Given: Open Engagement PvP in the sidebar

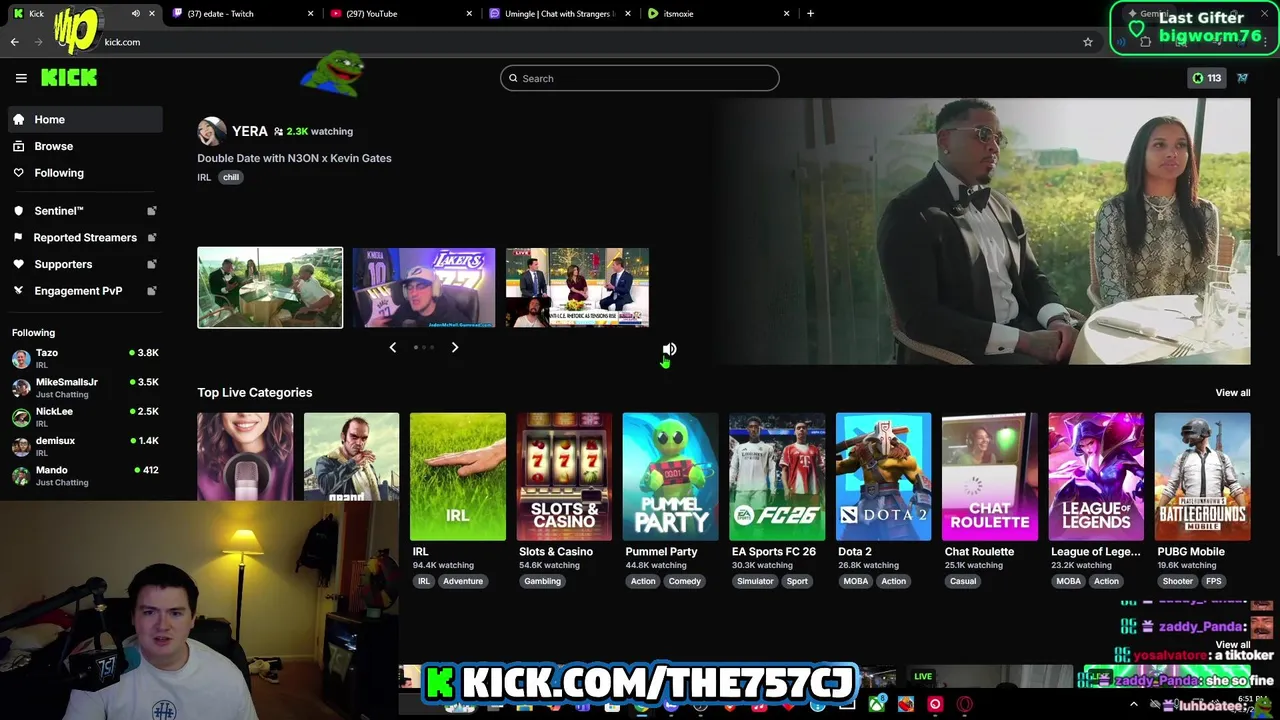Looking at the screenshot, I should click(85, 291).
